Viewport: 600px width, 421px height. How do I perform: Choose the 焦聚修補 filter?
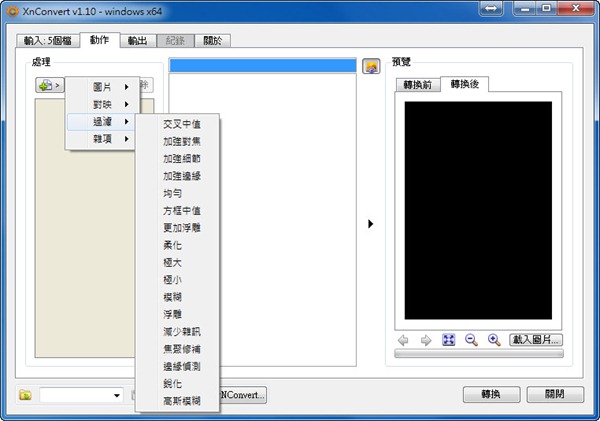[x=182, y=349]
